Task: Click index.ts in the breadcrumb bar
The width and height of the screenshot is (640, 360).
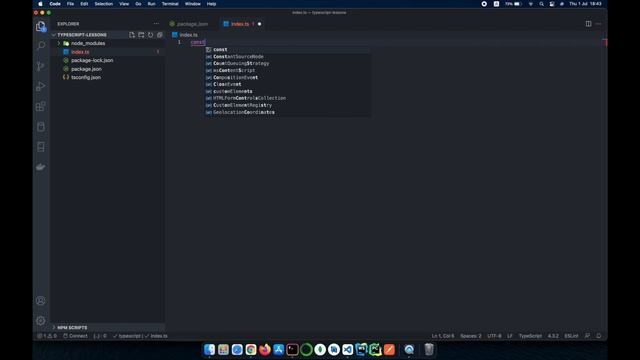Action: point(188,35)
